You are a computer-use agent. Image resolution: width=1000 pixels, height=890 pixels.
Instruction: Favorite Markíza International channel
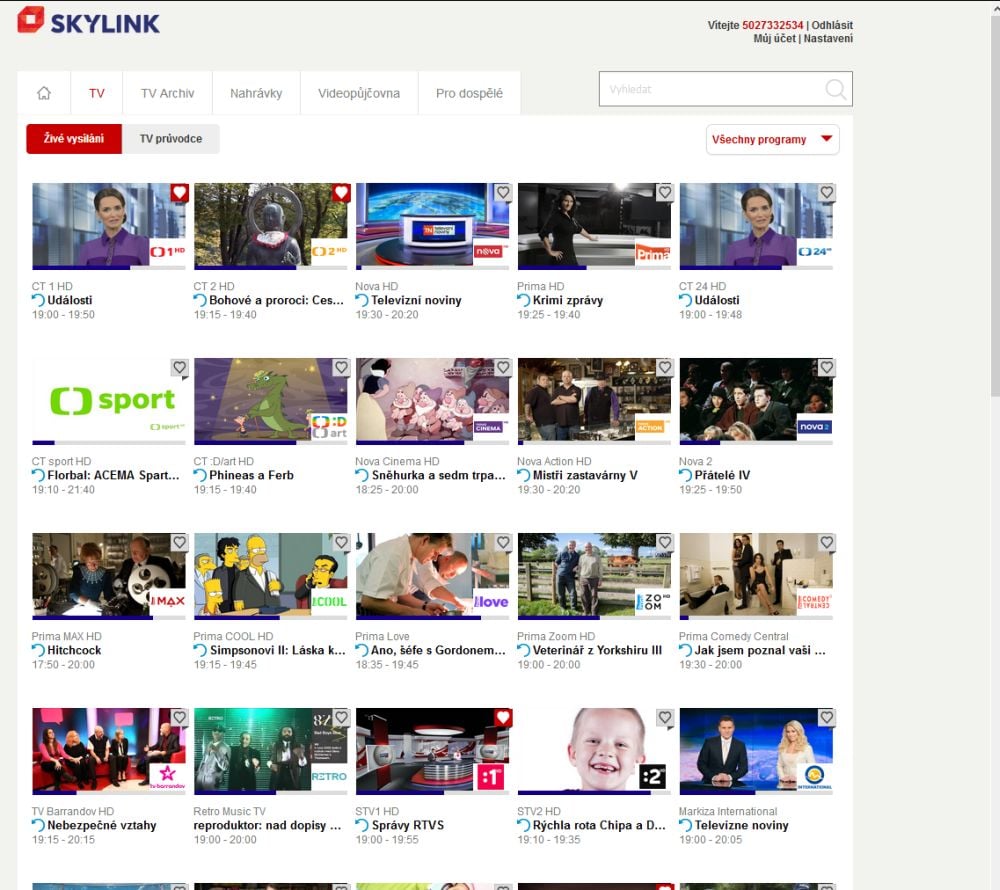point(827,717)
